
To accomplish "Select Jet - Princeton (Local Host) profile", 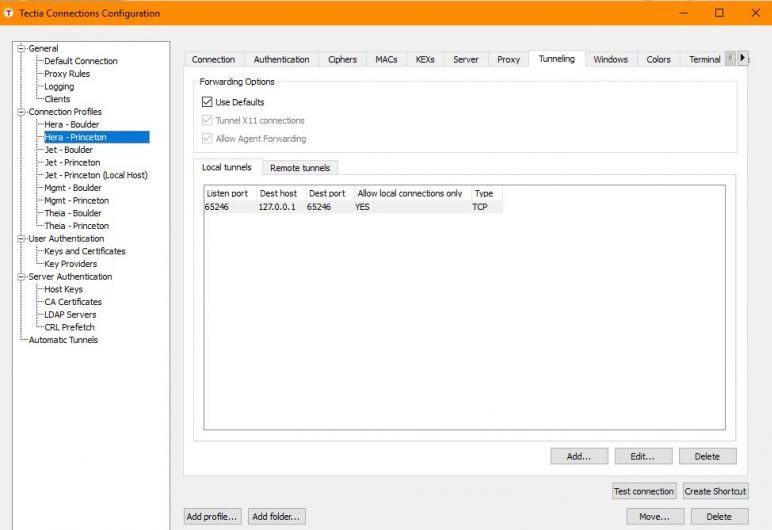I will (x=96, y=175).
